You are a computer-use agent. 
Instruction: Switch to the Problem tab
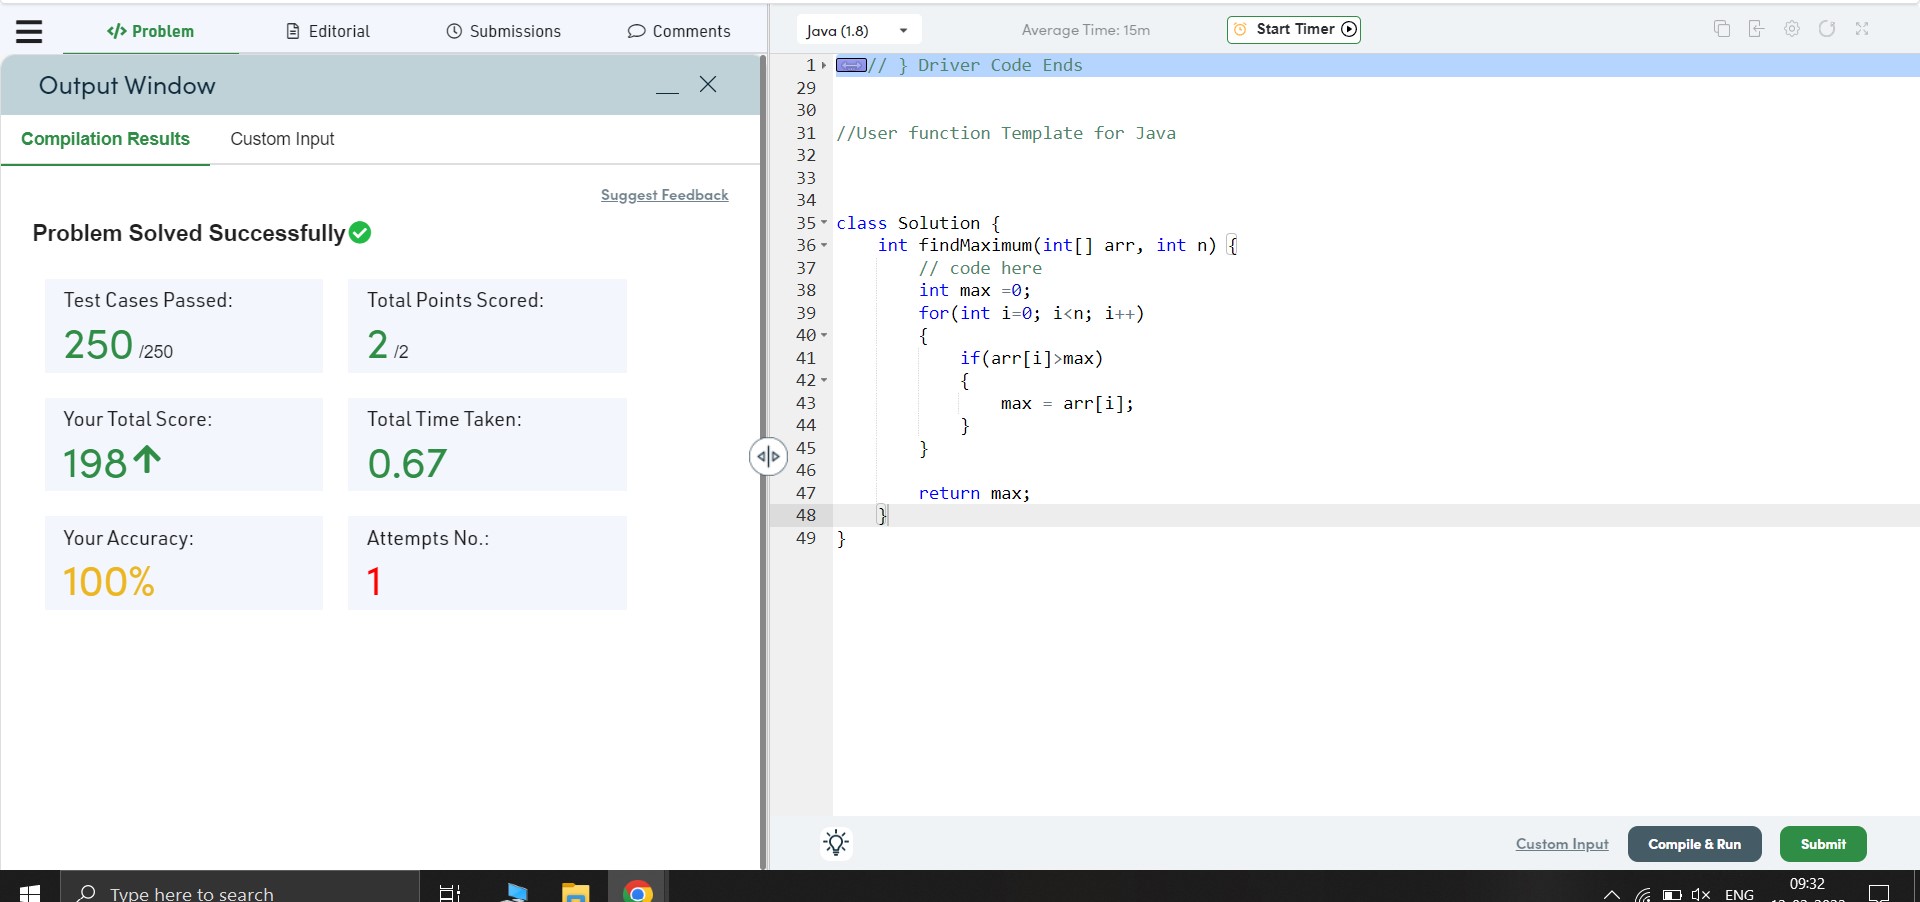coord(150,31)
